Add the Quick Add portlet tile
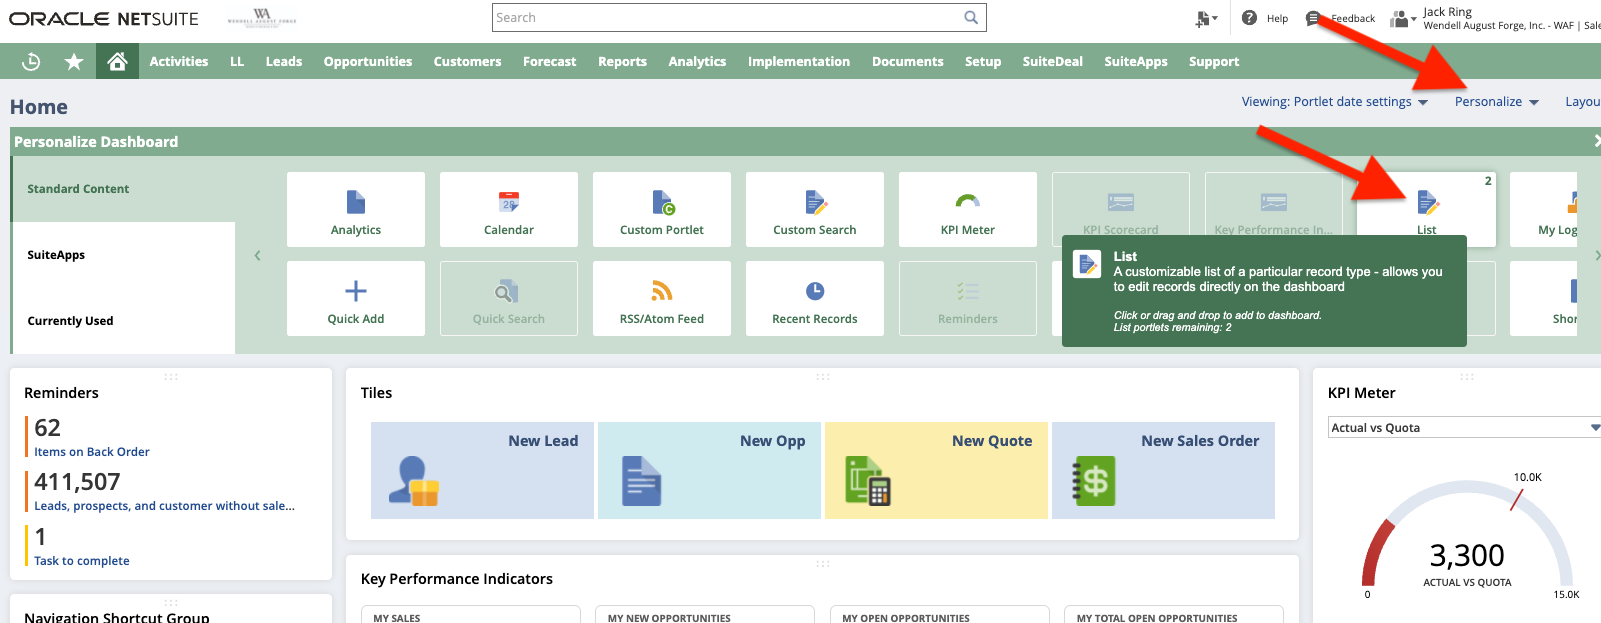The image size is (1601, 623). coord(356,298)
